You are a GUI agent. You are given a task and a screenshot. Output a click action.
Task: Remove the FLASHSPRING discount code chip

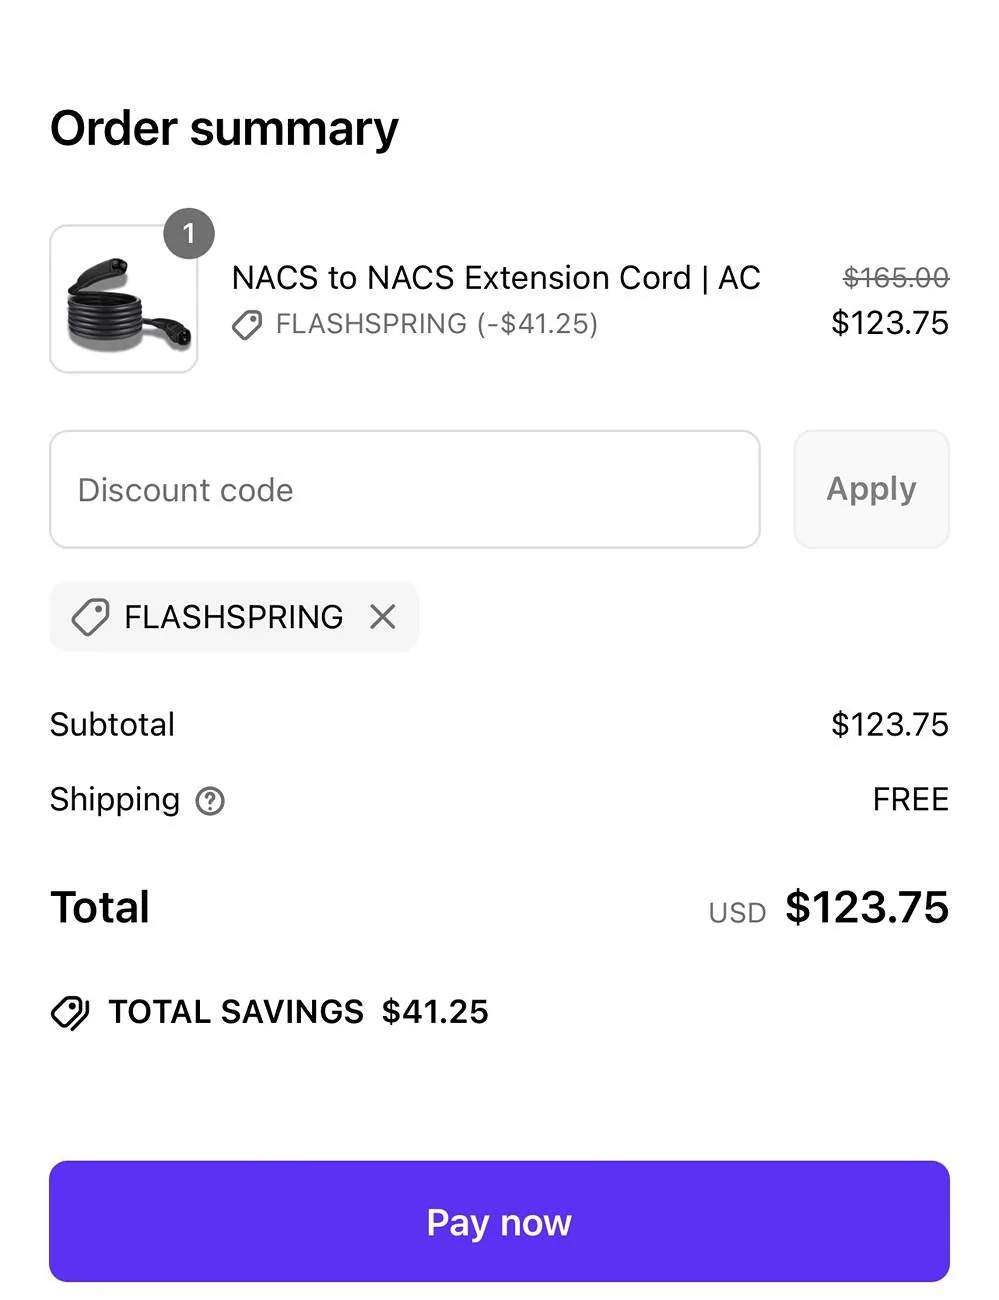[x=383, y=617]
